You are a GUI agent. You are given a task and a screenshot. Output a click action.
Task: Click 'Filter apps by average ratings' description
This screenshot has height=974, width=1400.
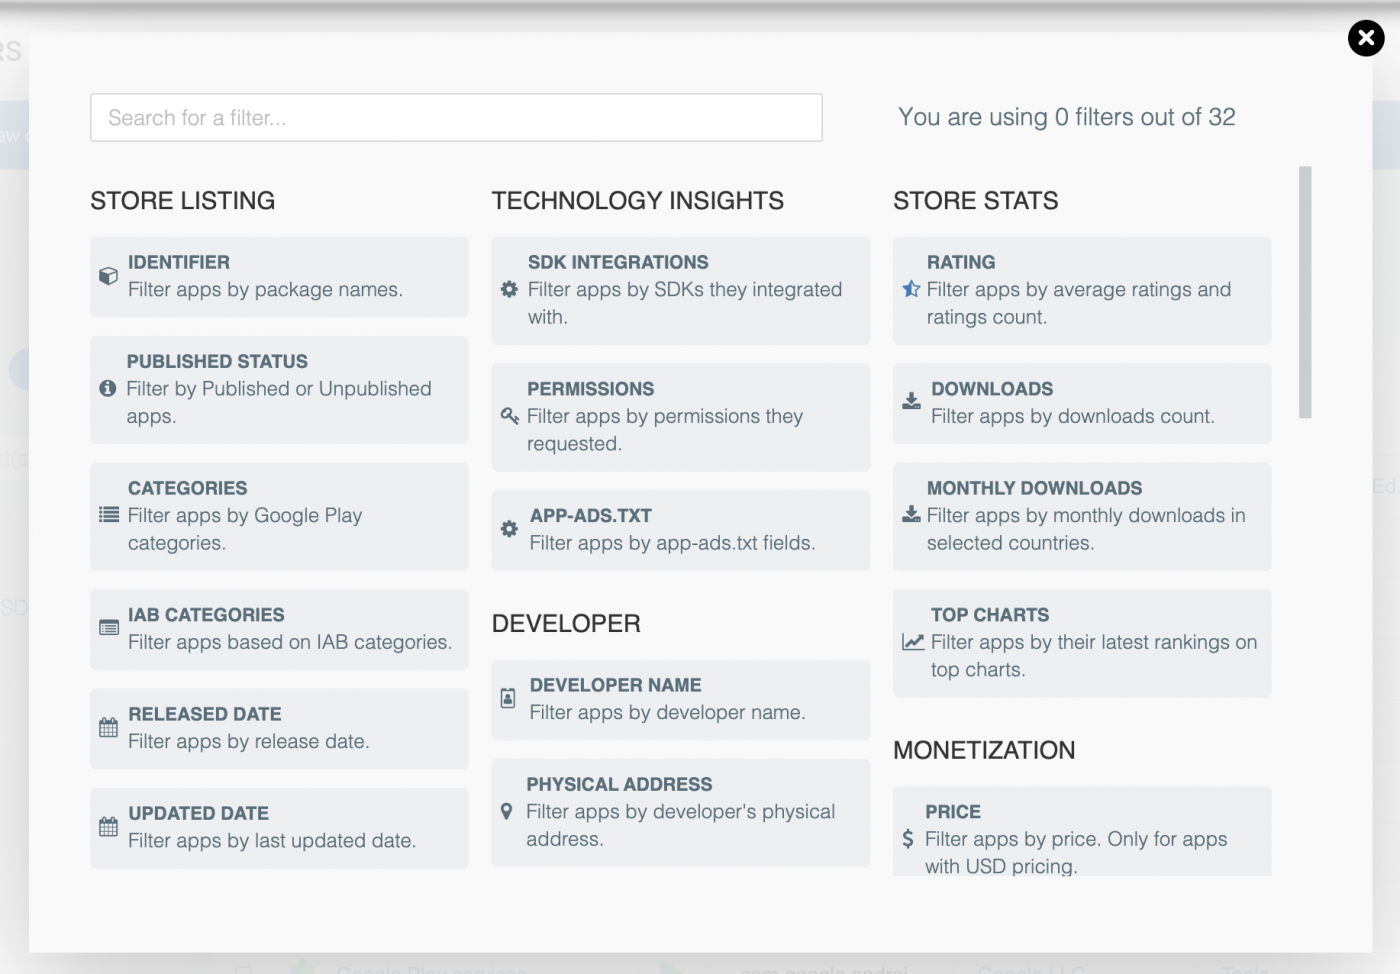[x=1079, y=303]
